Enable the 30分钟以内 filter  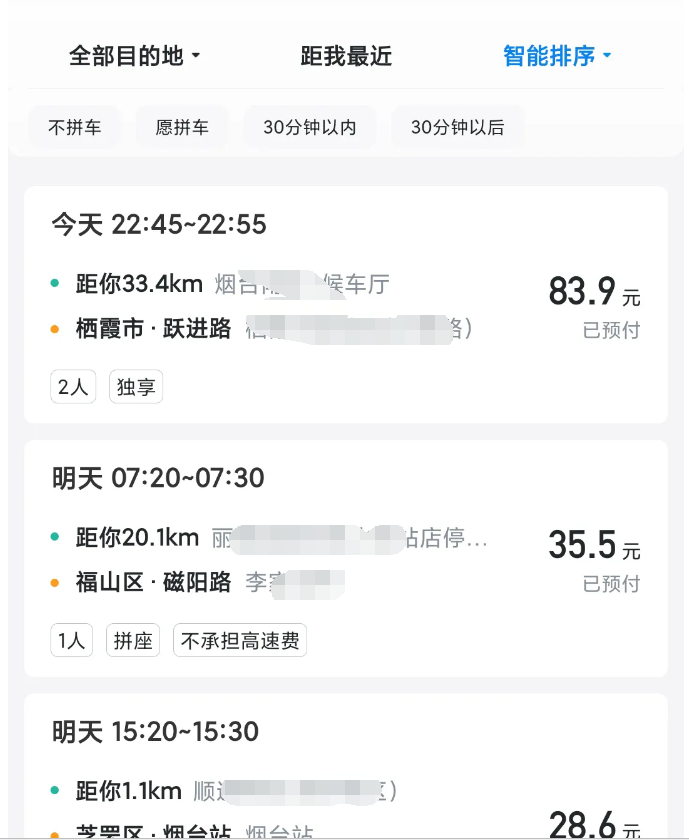[310, 128]
